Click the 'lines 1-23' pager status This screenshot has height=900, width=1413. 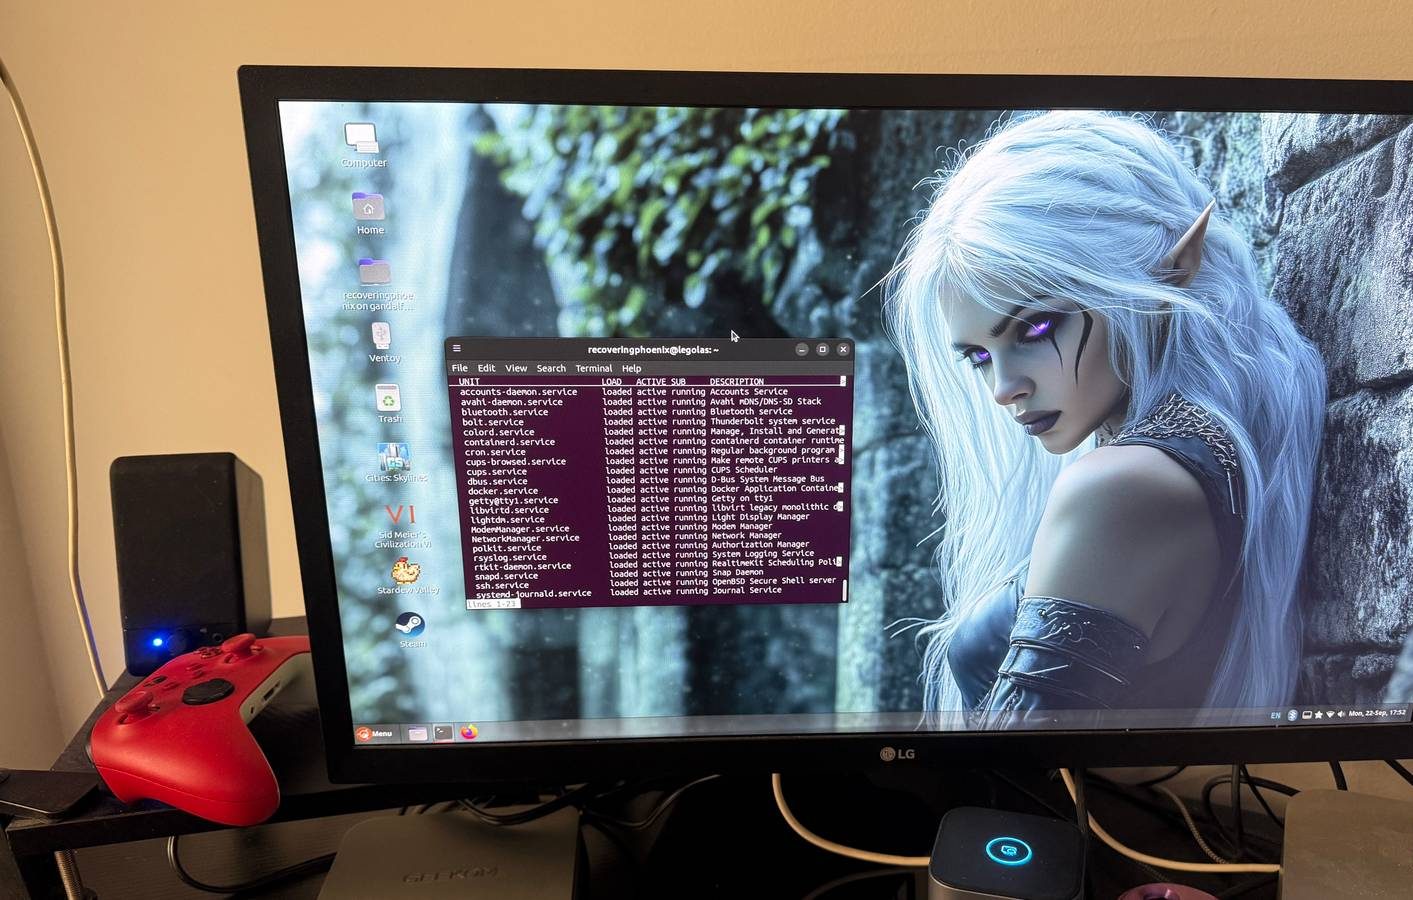(493, 605)
